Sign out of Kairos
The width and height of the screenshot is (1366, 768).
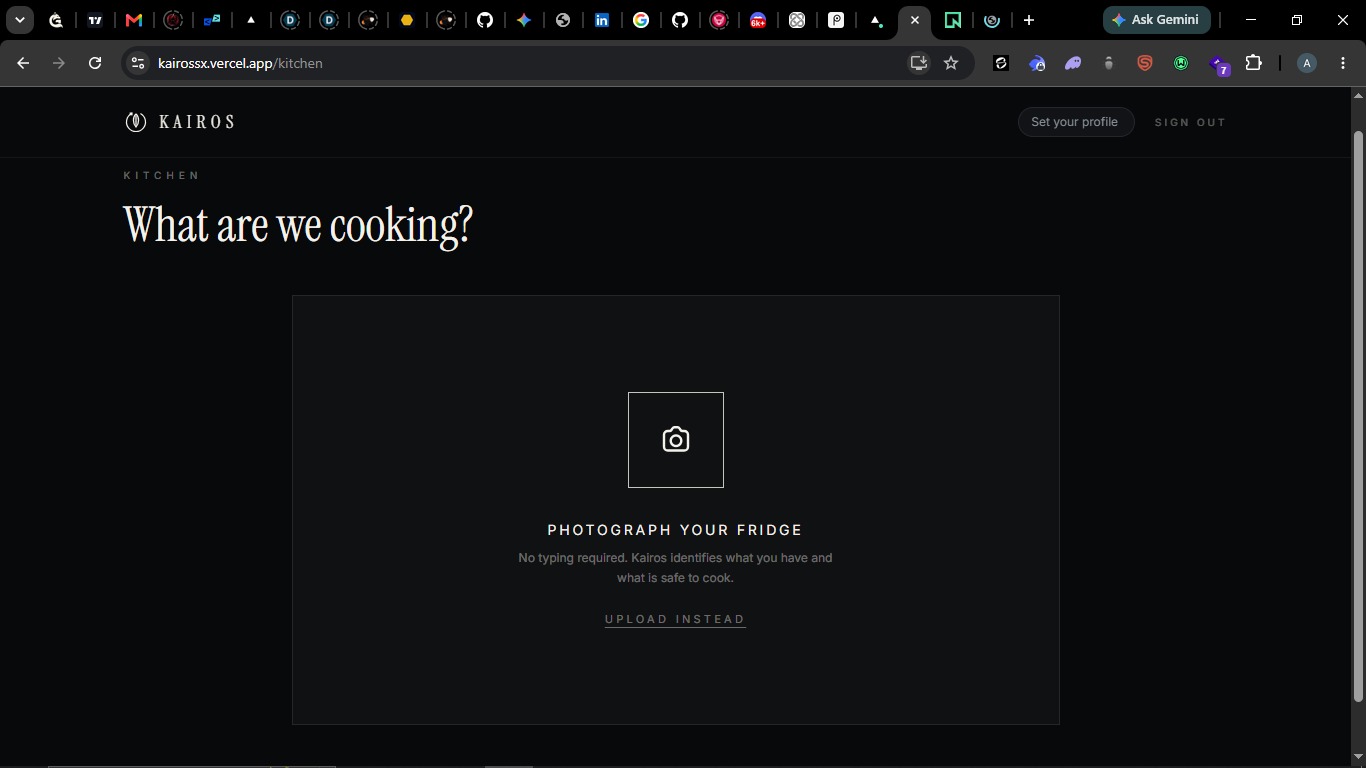[1190, 122]
